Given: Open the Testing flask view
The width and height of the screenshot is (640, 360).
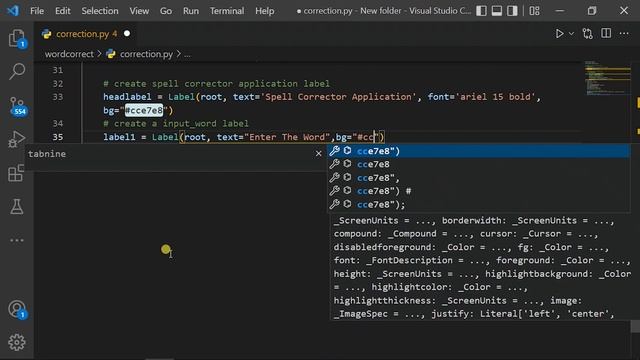Looking at the screenshot, I should 17,207.
